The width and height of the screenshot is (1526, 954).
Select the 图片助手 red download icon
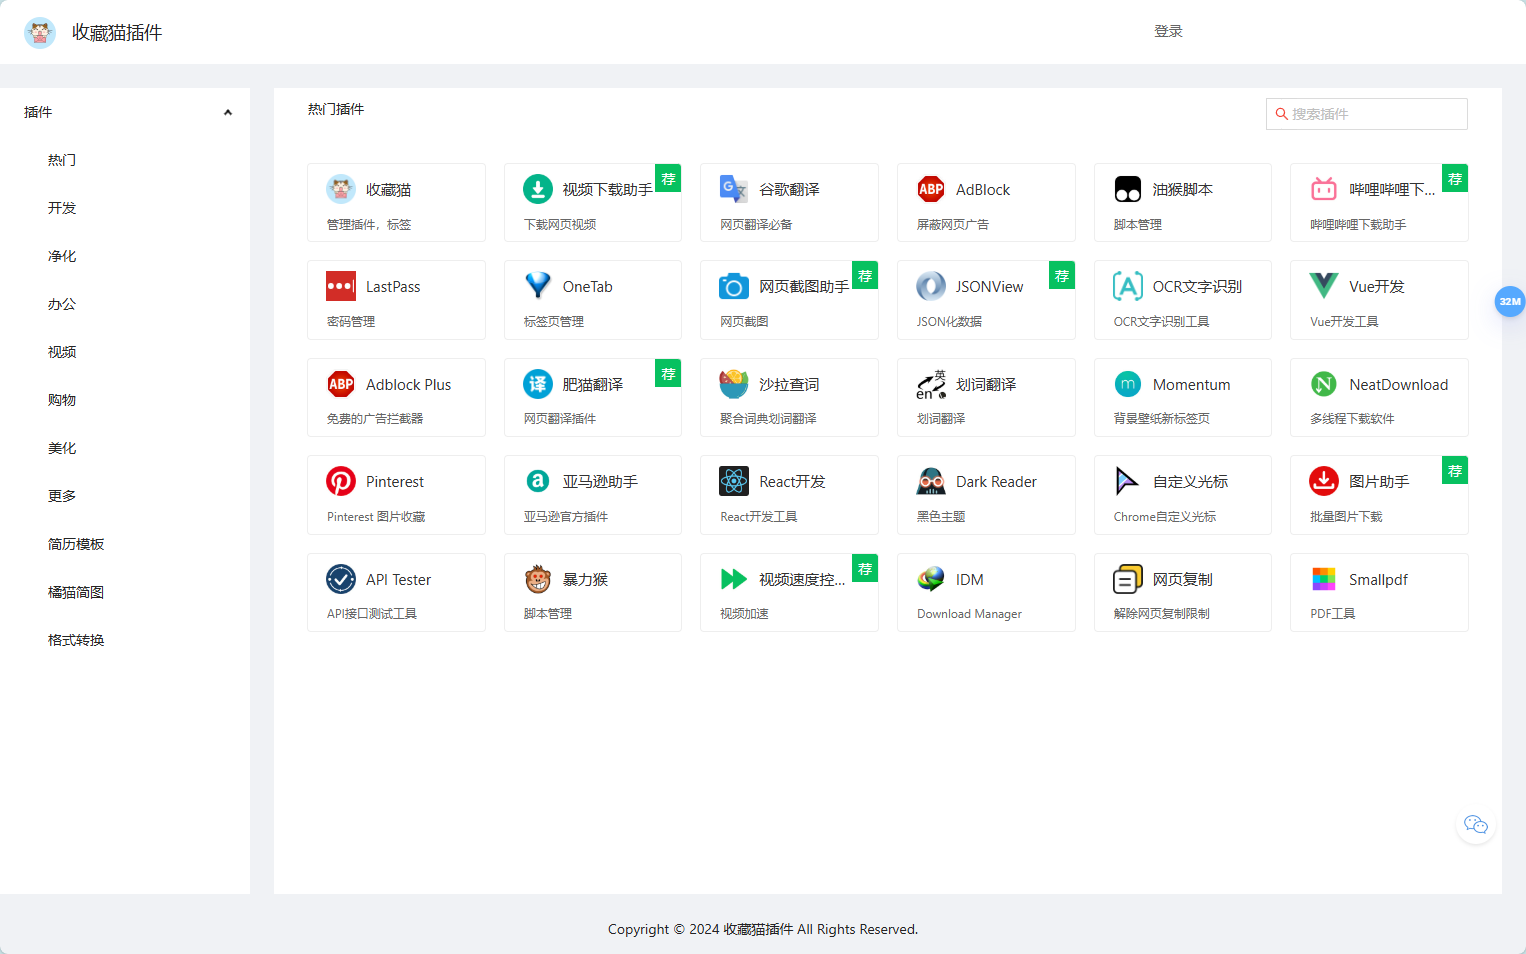point(1324,481)
